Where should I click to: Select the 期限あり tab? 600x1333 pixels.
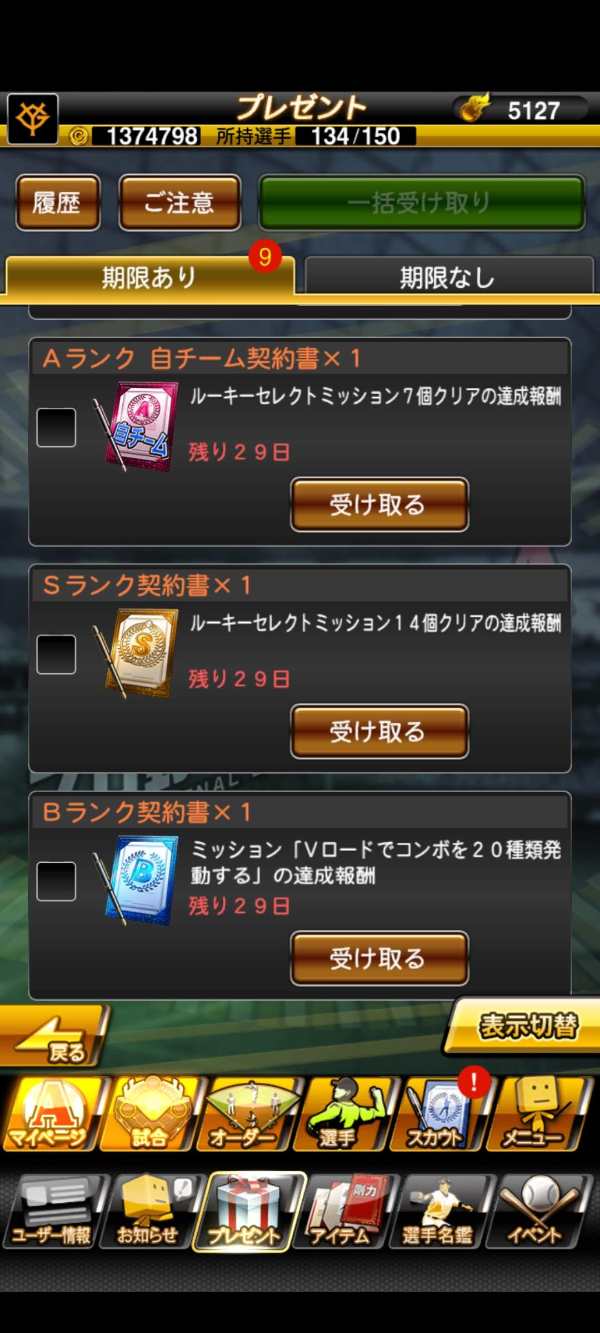tap(150, 277)
